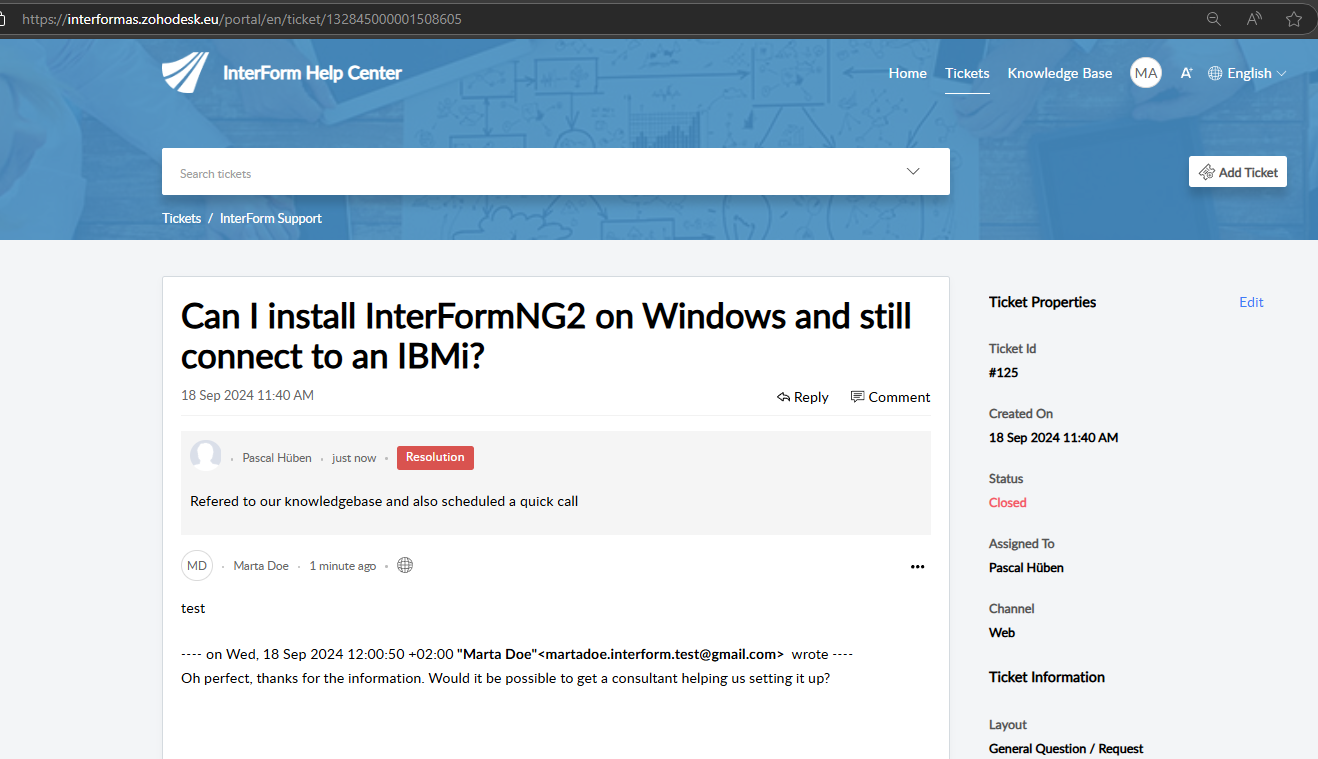Click the Created On date in properties
1318x759 pixels.
point(1053,437)
